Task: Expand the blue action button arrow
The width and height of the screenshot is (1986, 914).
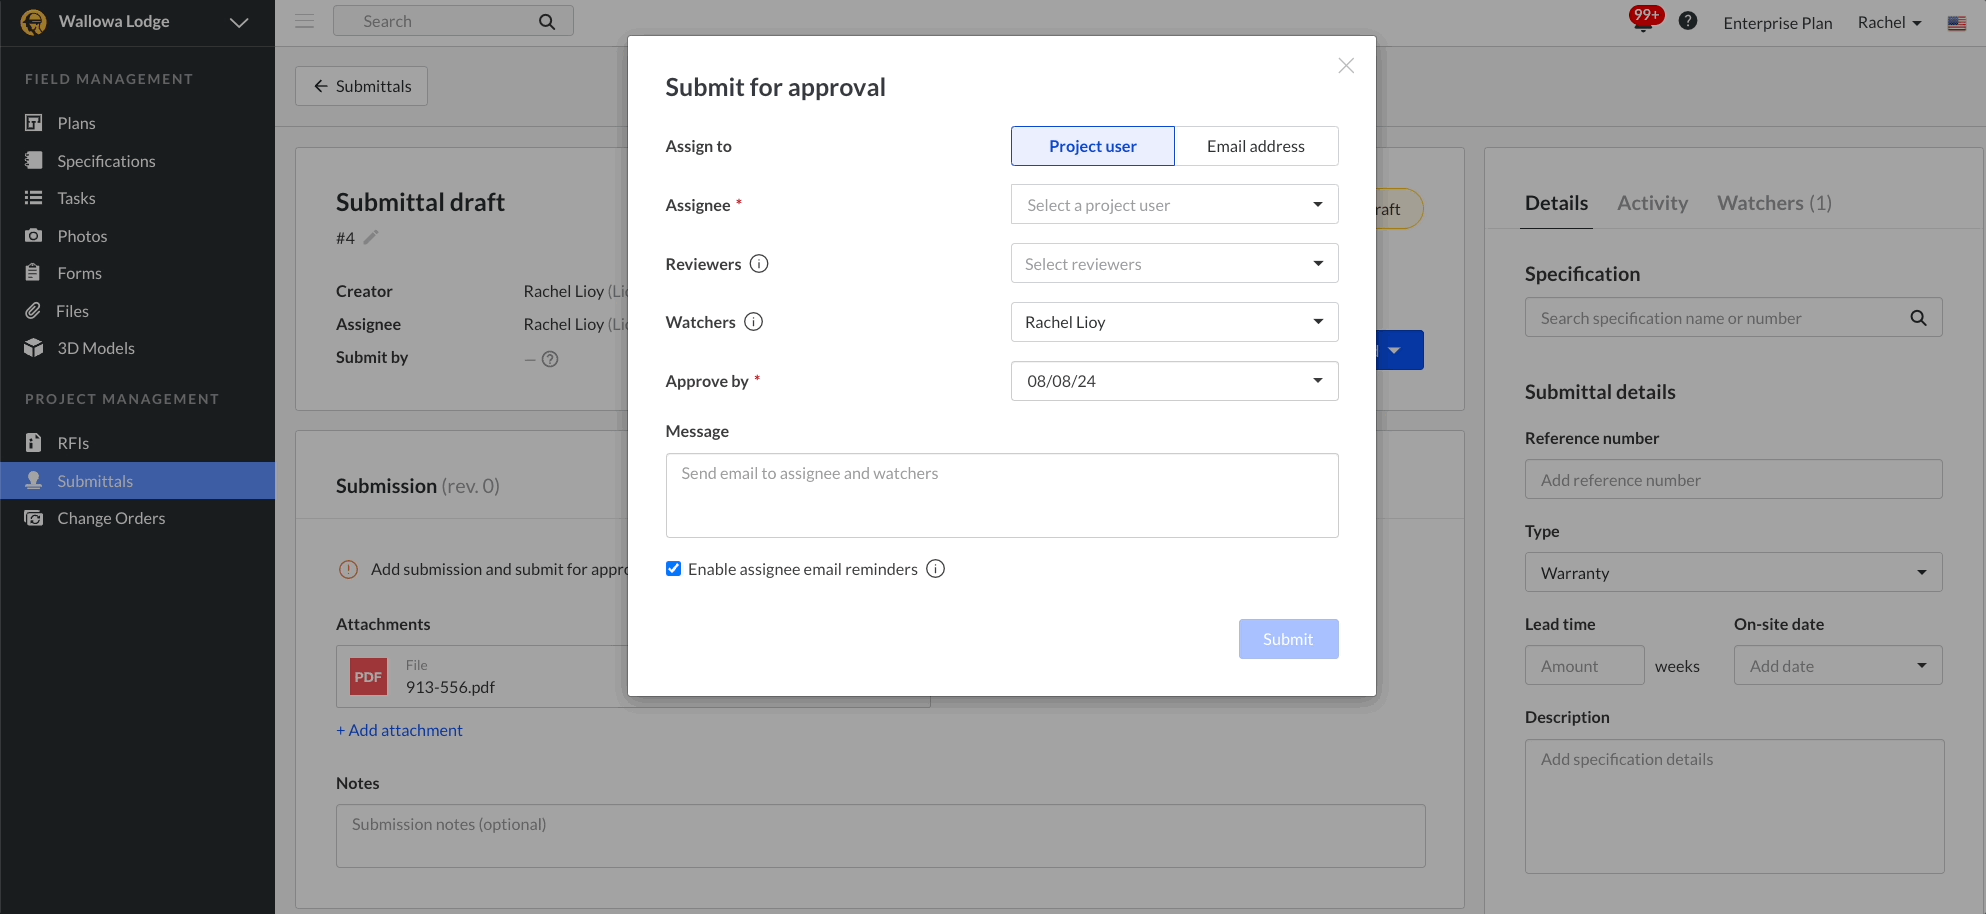Action: (x=1395, y=350)
